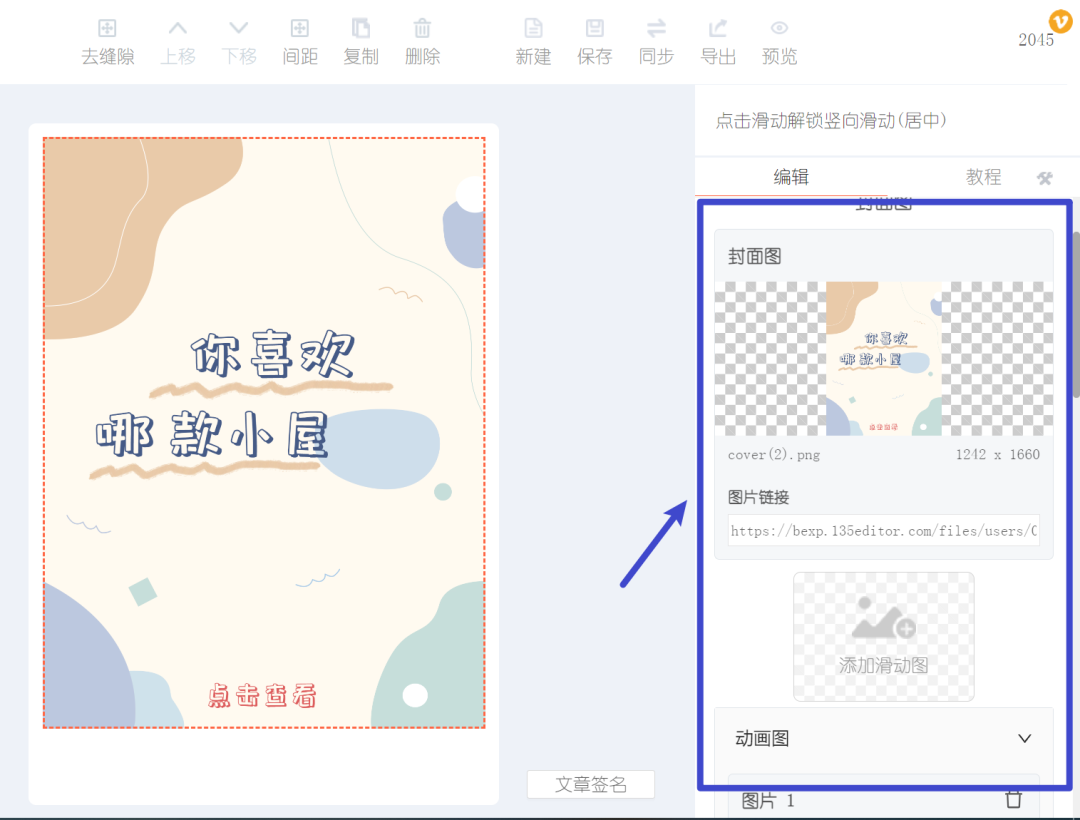Viewport: 1080px width, 820px height.
Task: Save the work with 保存 icon
Action: (594, 28)
